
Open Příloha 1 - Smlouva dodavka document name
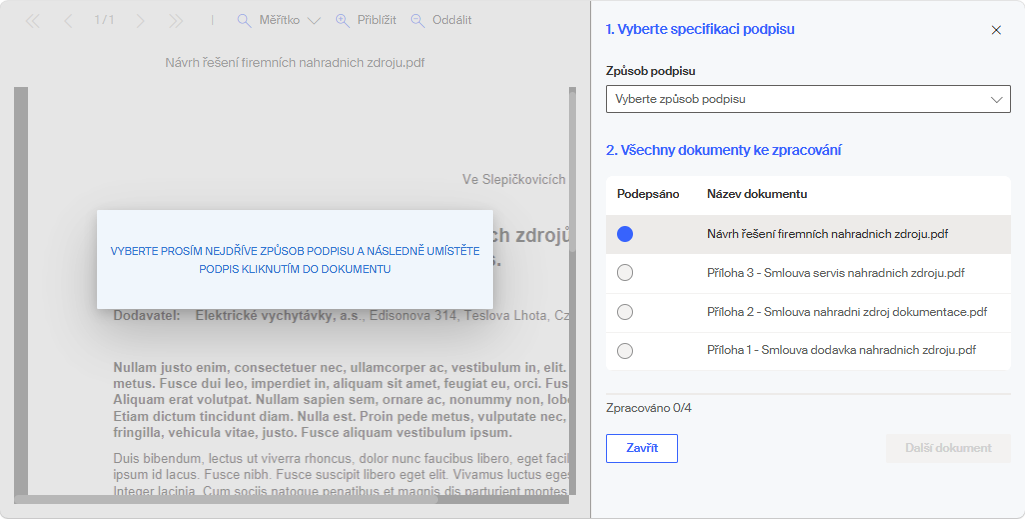tap(841, 350)
